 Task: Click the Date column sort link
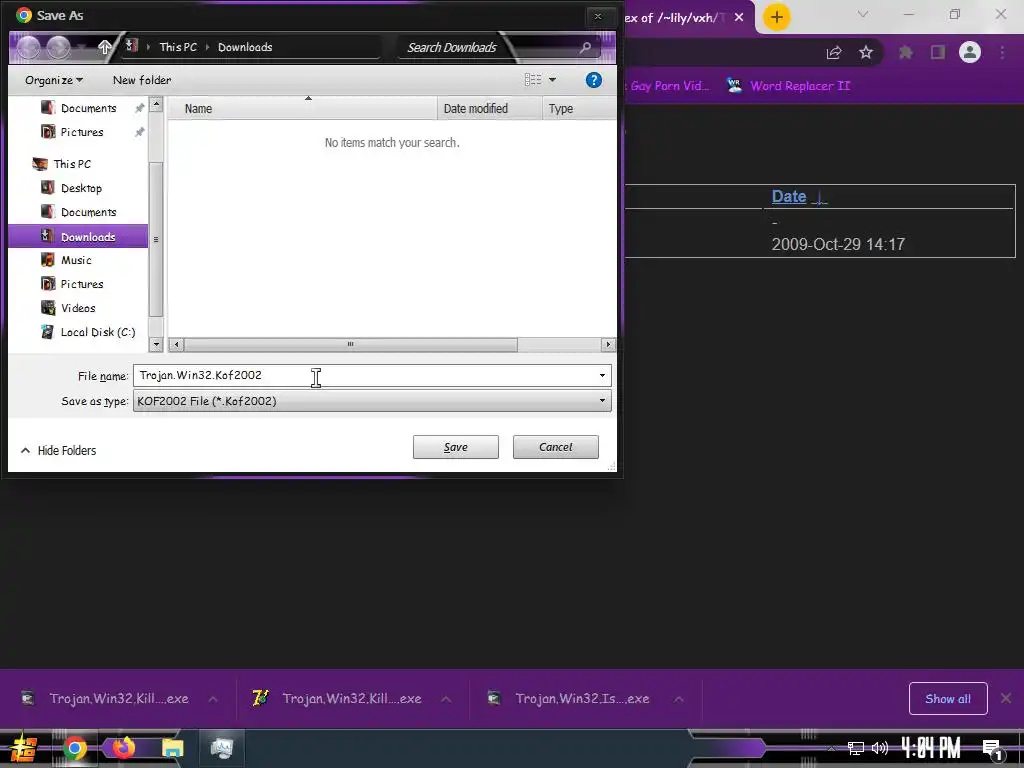click(x=789, y=196)
